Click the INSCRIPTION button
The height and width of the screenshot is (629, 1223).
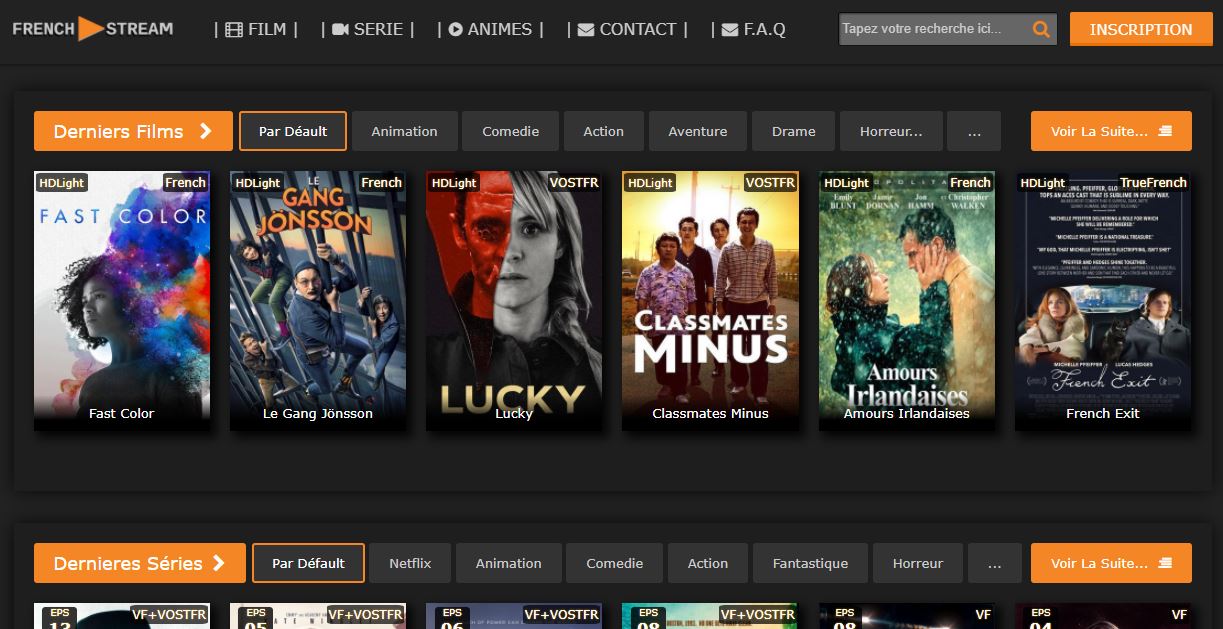point(1141,29)
